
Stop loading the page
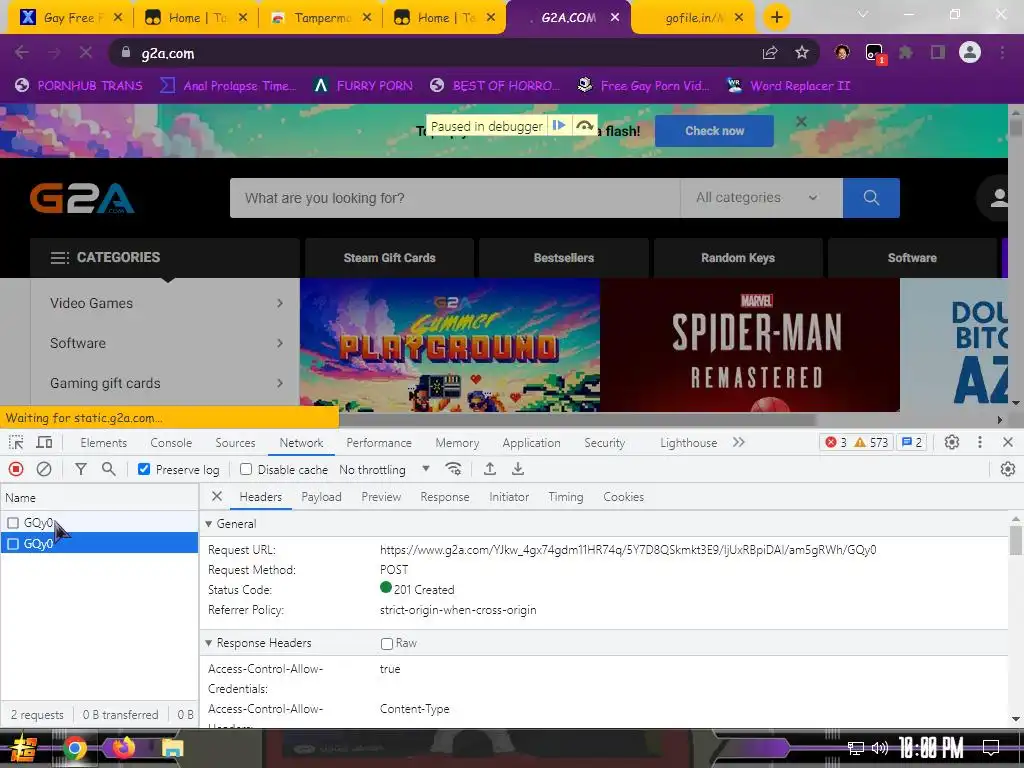(x=86, y=53)
